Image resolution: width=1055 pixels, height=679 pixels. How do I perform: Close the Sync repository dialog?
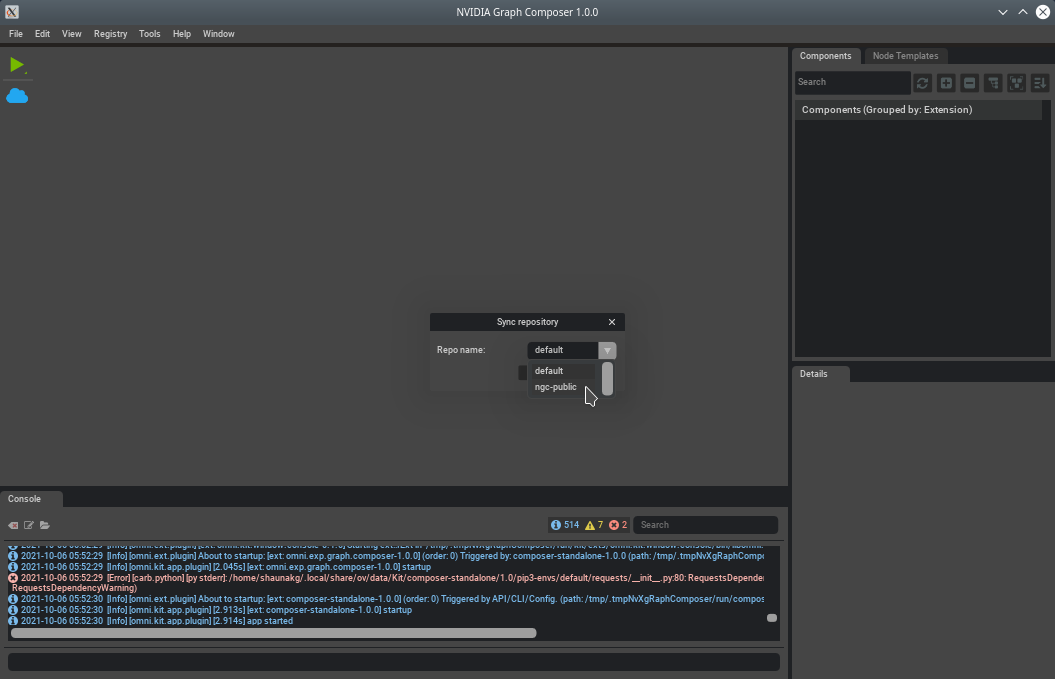coord(612,322)
